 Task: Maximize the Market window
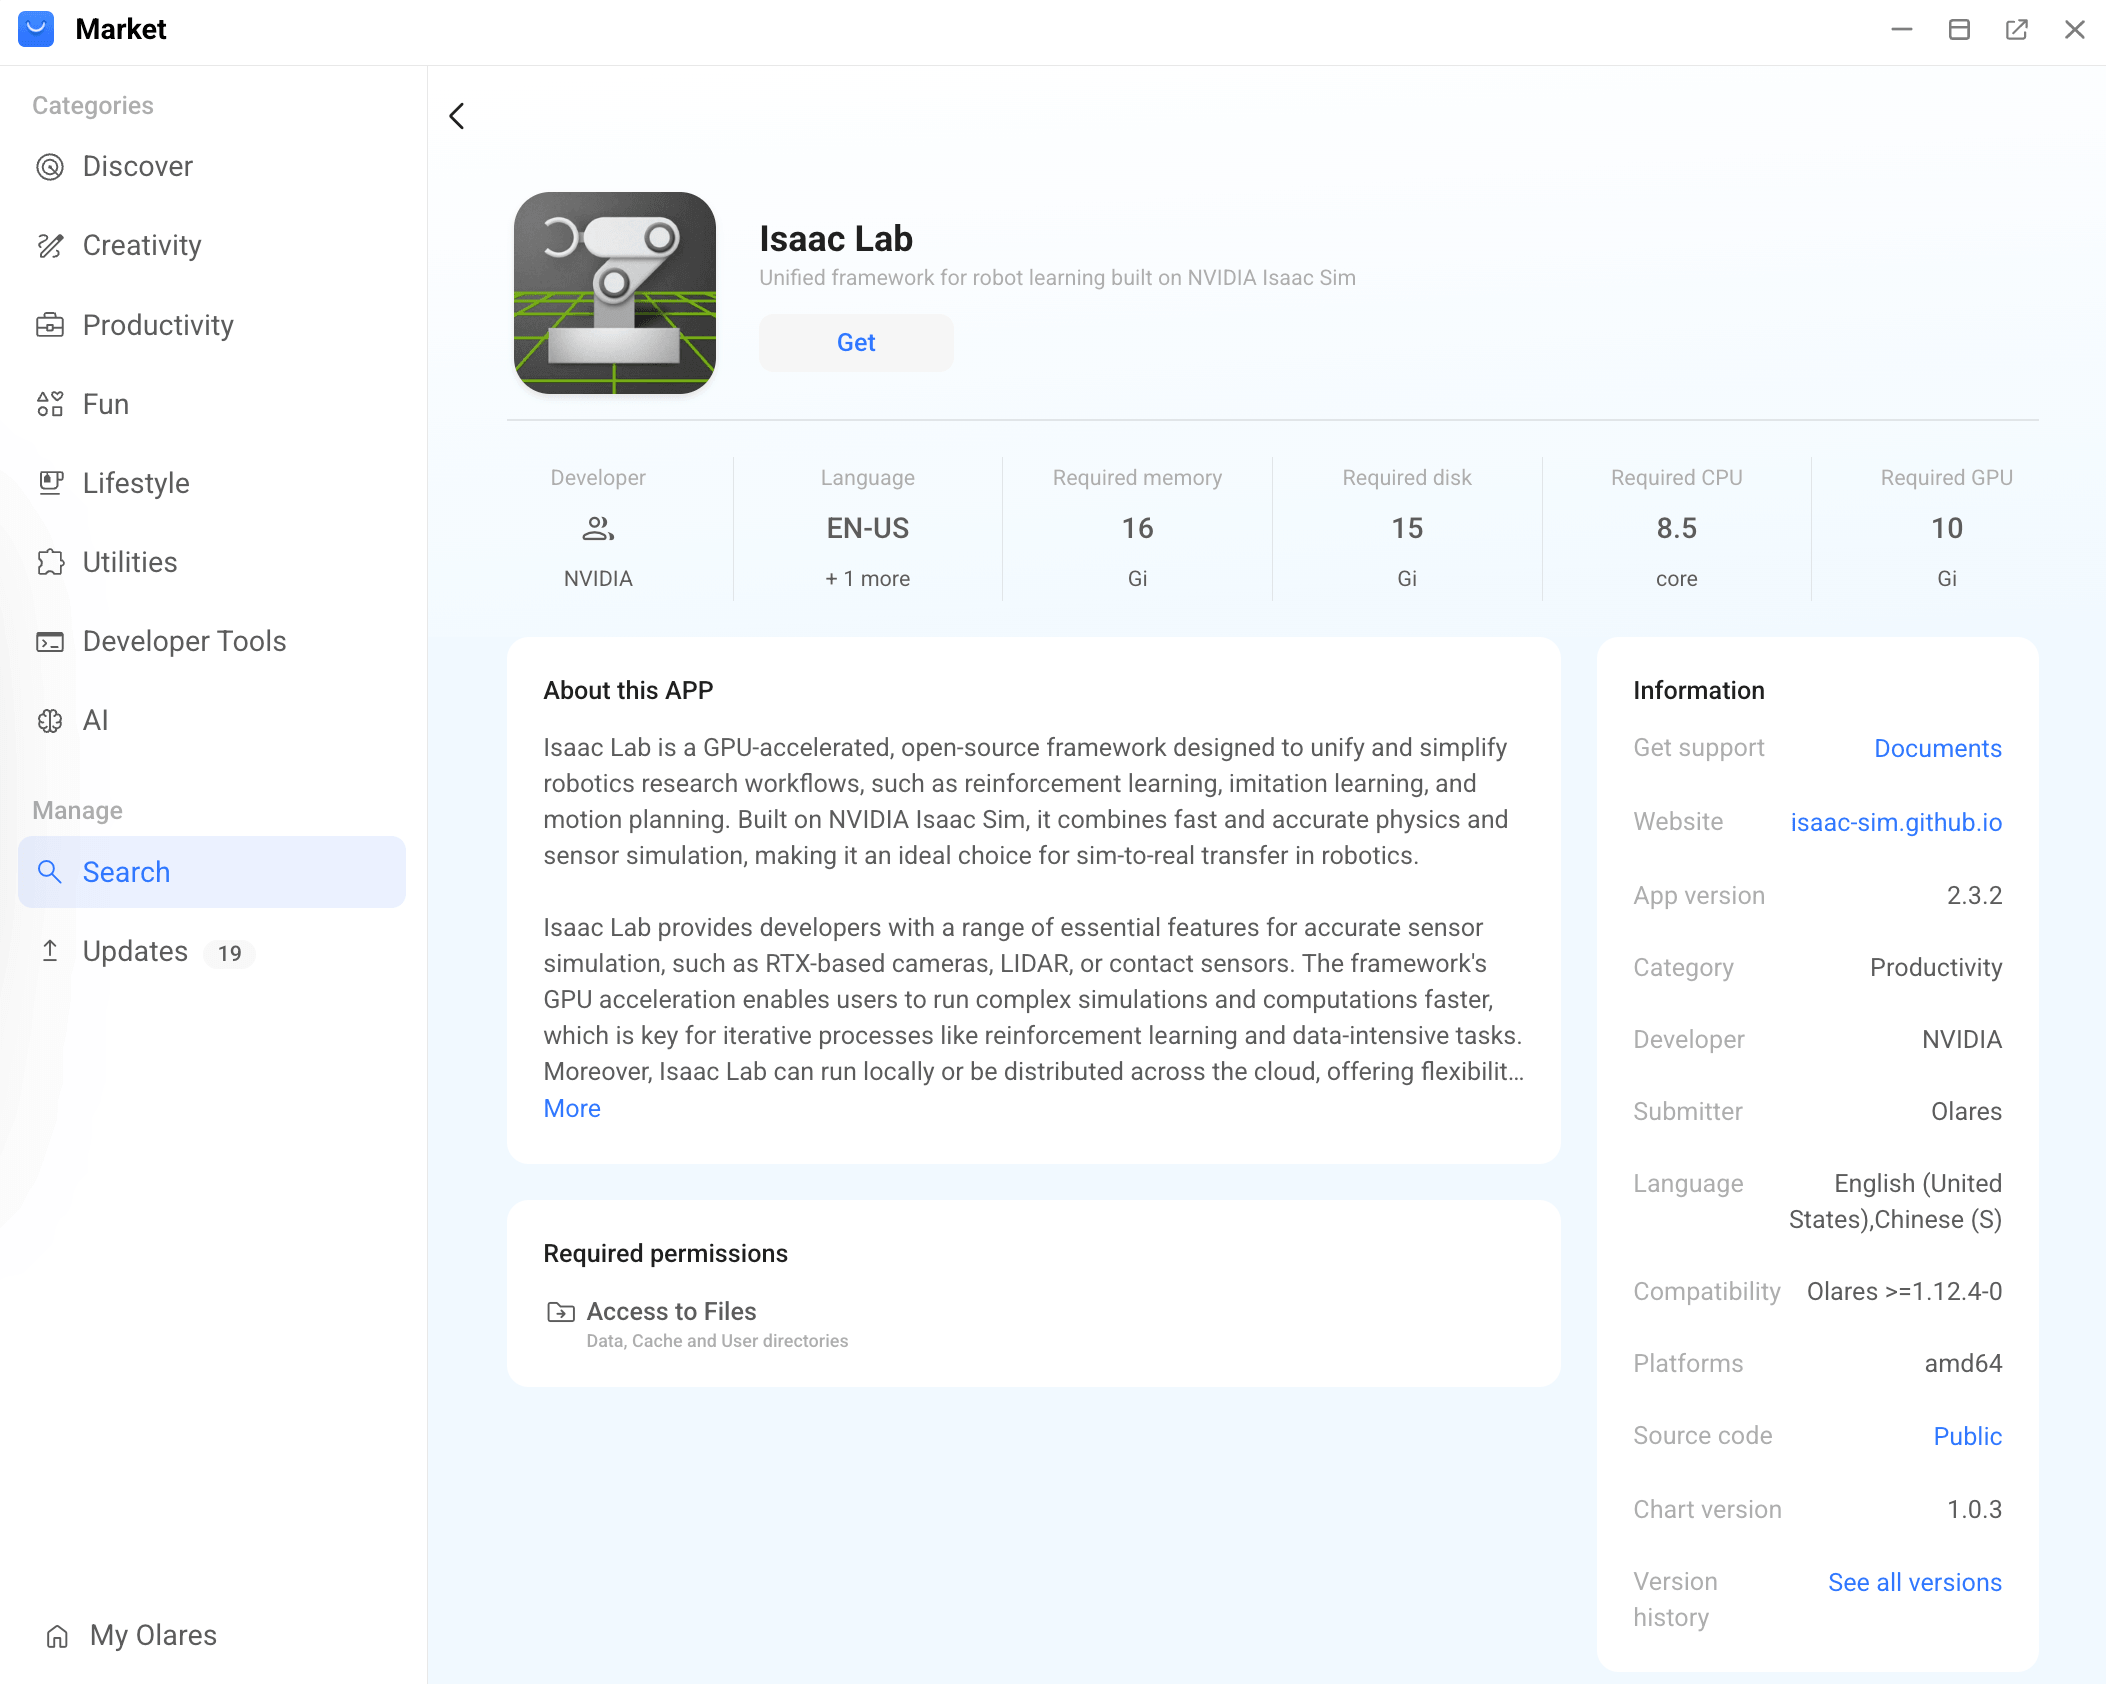tap(1959, 30)
